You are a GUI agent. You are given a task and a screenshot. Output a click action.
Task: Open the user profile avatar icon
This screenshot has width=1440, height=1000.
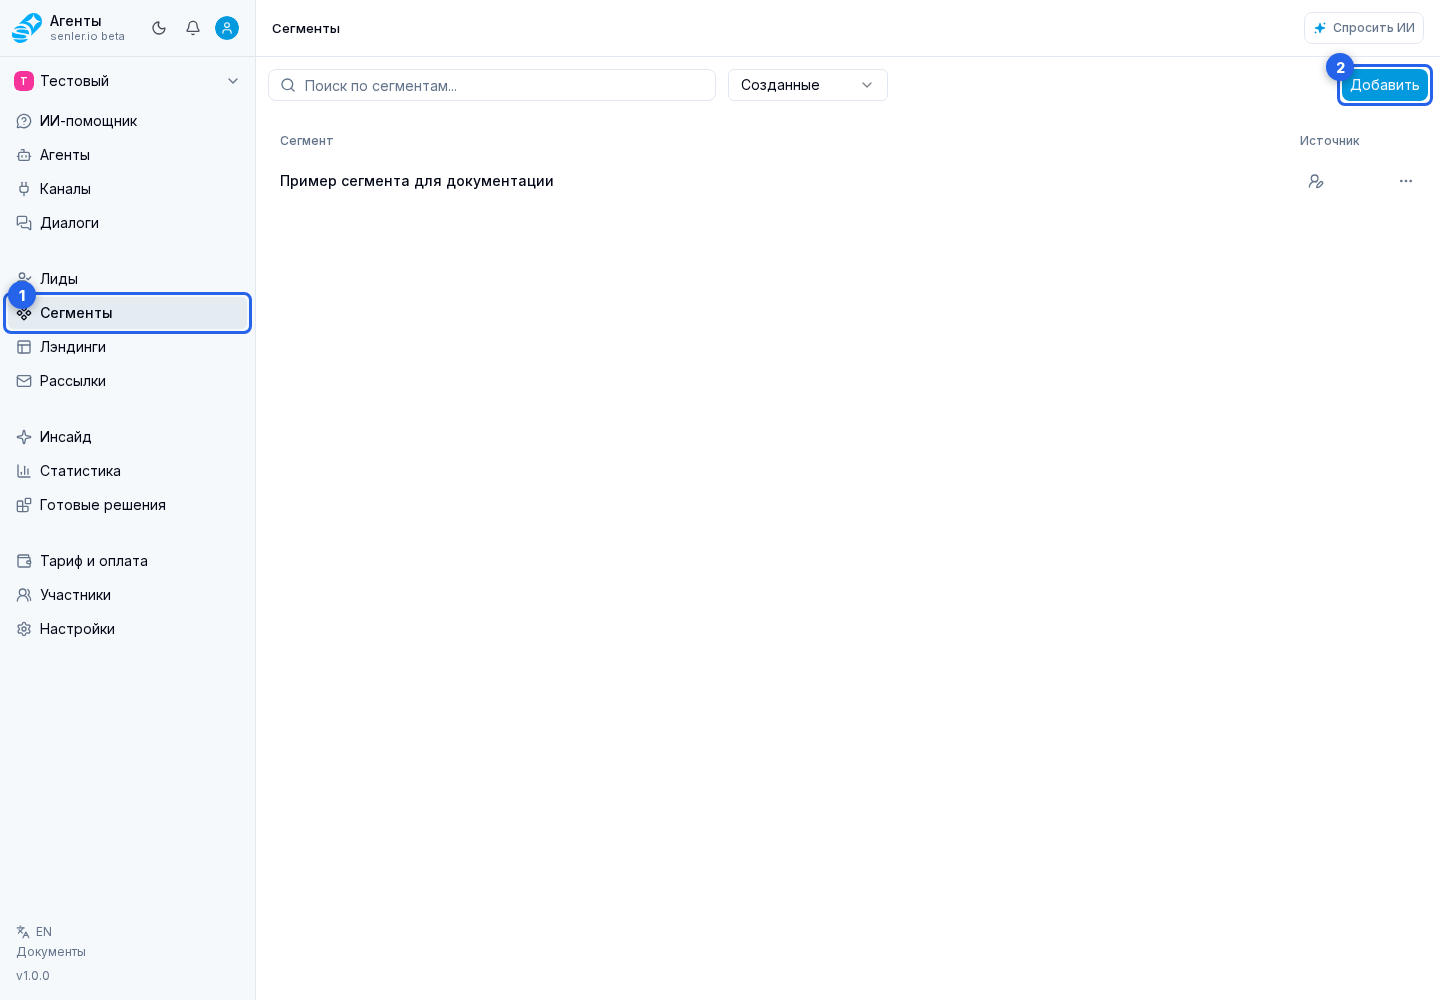tap(227, 28)
